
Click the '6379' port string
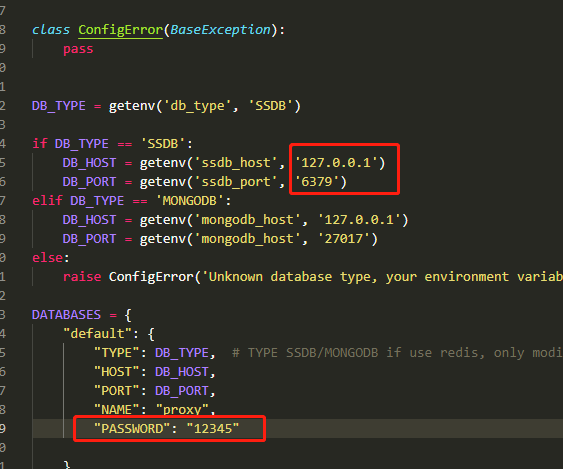point(317,182)
